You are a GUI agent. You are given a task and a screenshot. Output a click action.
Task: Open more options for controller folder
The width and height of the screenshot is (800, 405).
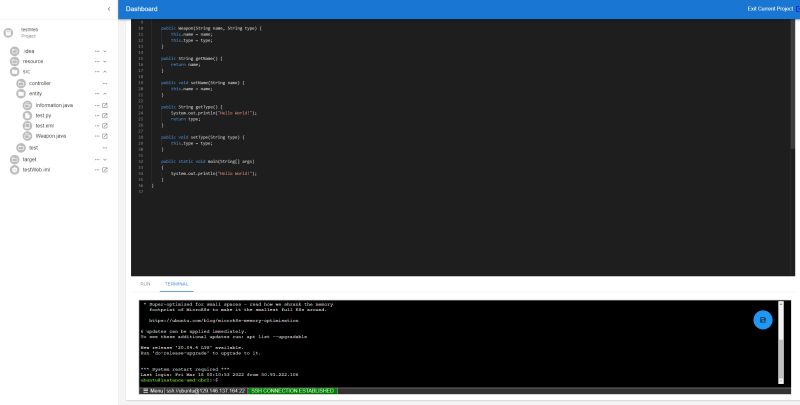[105, 83]
